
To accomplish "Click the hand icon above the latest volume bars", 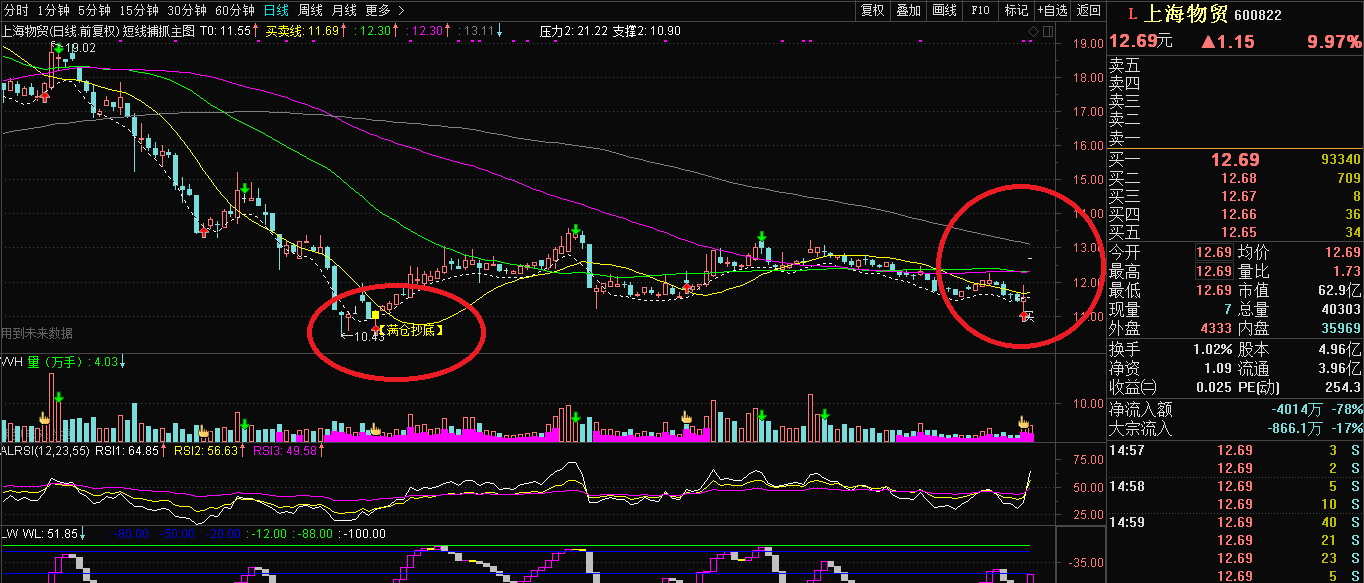I will click(1023, 423).
